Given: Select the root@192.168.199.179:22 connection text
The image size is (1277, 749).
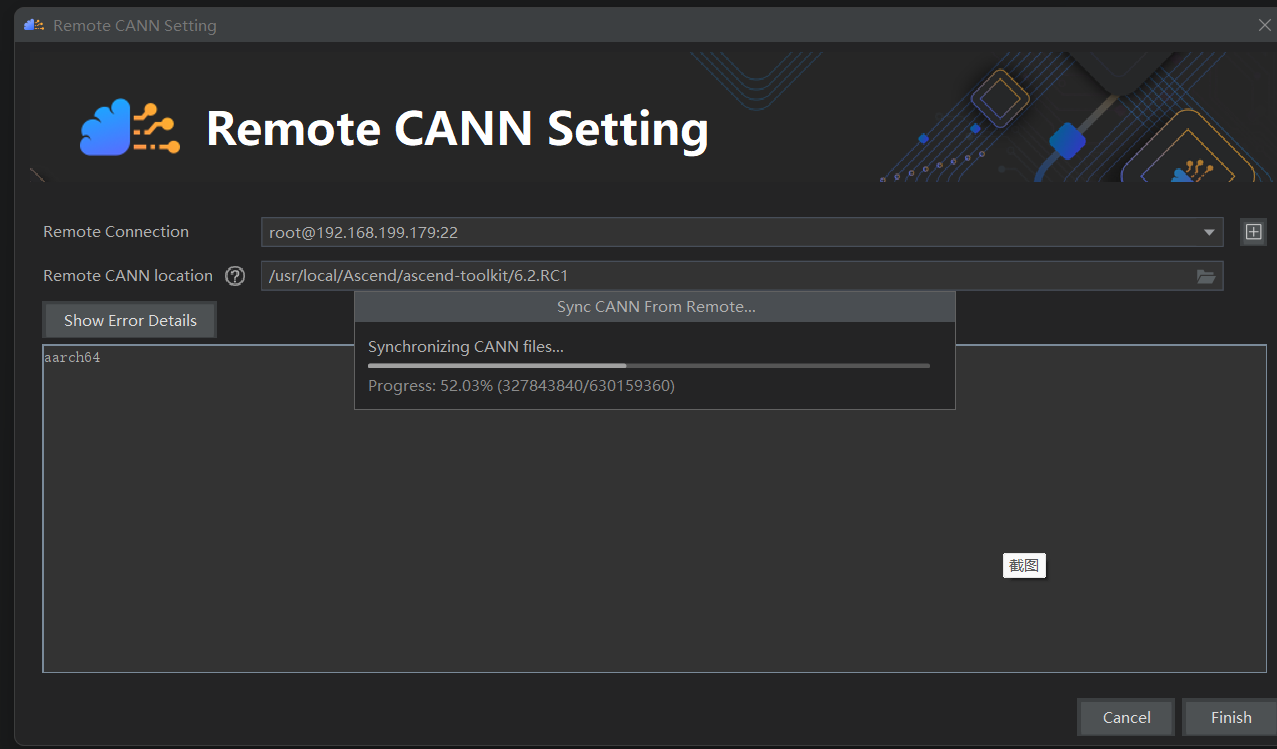Looking at the screenshot, I should [364, 232].
